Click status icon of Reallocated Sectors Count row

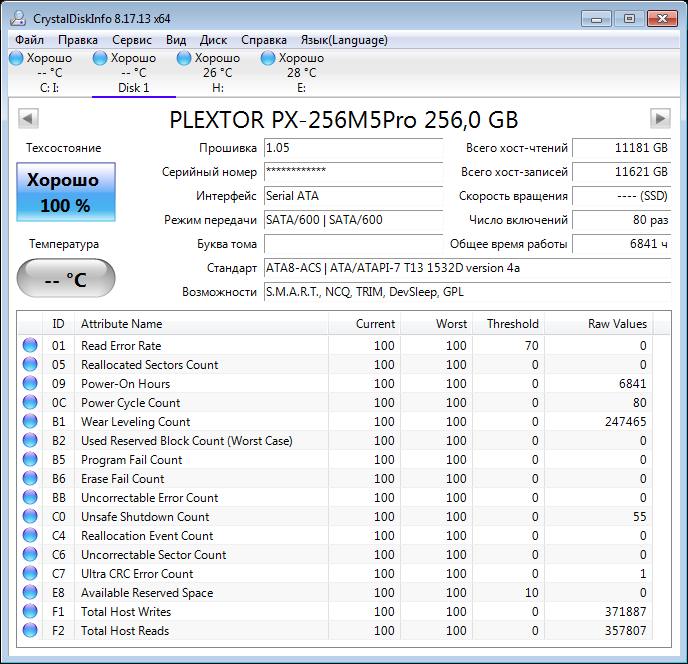click(x=30, y=364)
